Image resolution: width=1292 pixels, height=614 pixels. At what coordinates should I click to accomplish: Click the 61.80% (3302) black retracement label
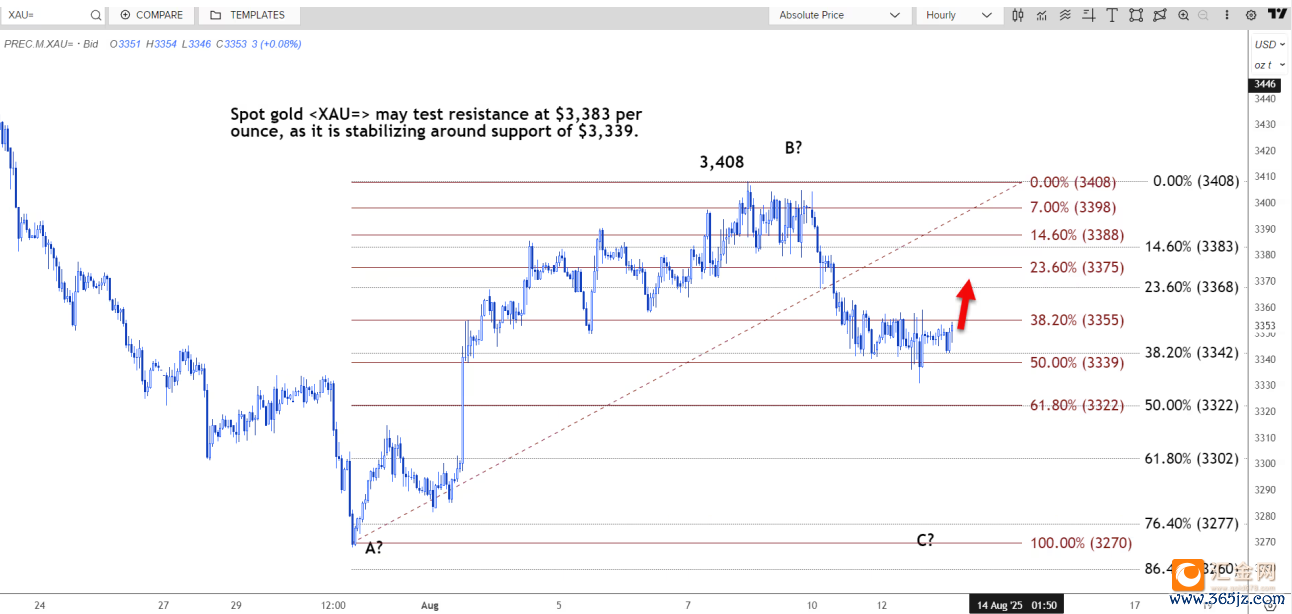click(x=1192, y=458)
